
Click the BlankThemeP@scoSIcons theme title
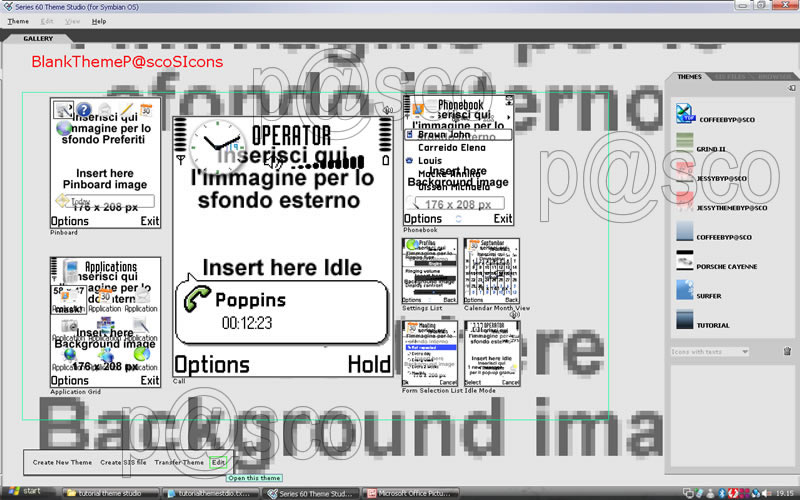coord(127,62)
